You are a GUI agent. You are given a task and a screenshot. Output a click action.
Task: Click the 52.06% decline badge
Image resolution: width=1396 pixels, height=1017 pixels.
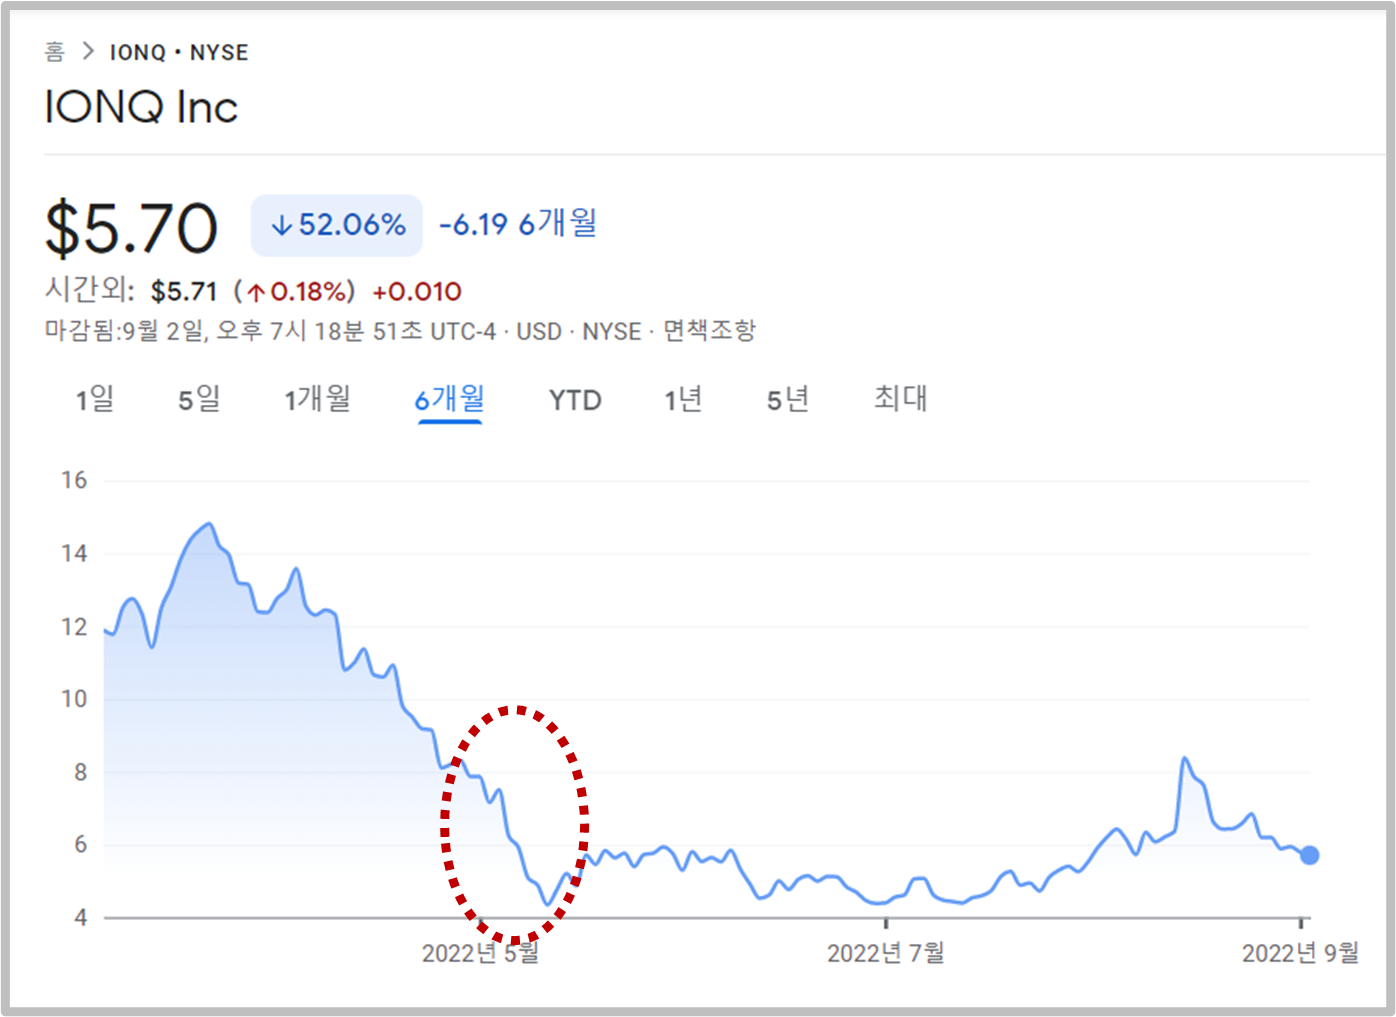point(337,225)
